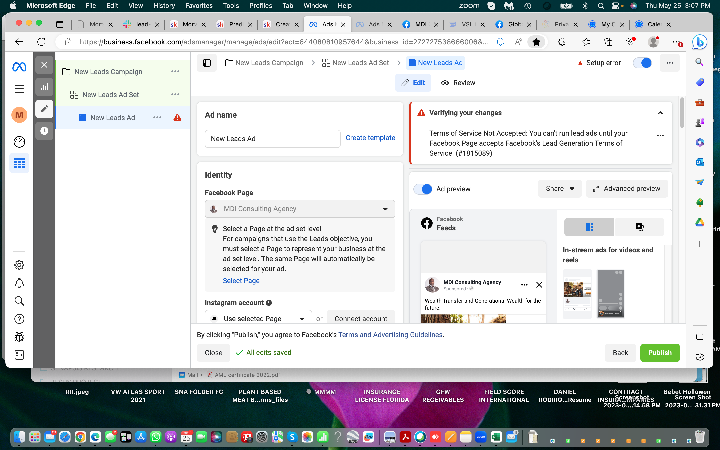Open more options for New Leads Ad Set
This screenshot has height=450, width=720.
coord(175,95)
